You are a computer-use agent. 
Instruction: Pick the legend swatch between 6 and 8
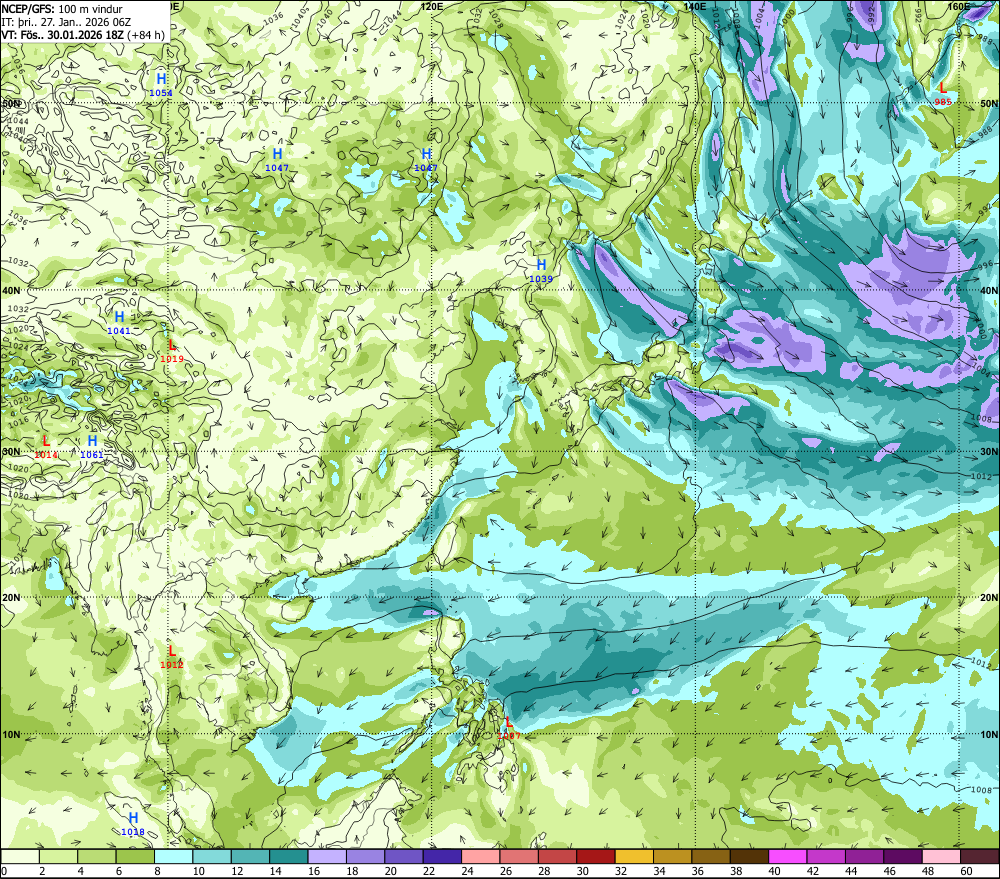(x=135, y=856)
